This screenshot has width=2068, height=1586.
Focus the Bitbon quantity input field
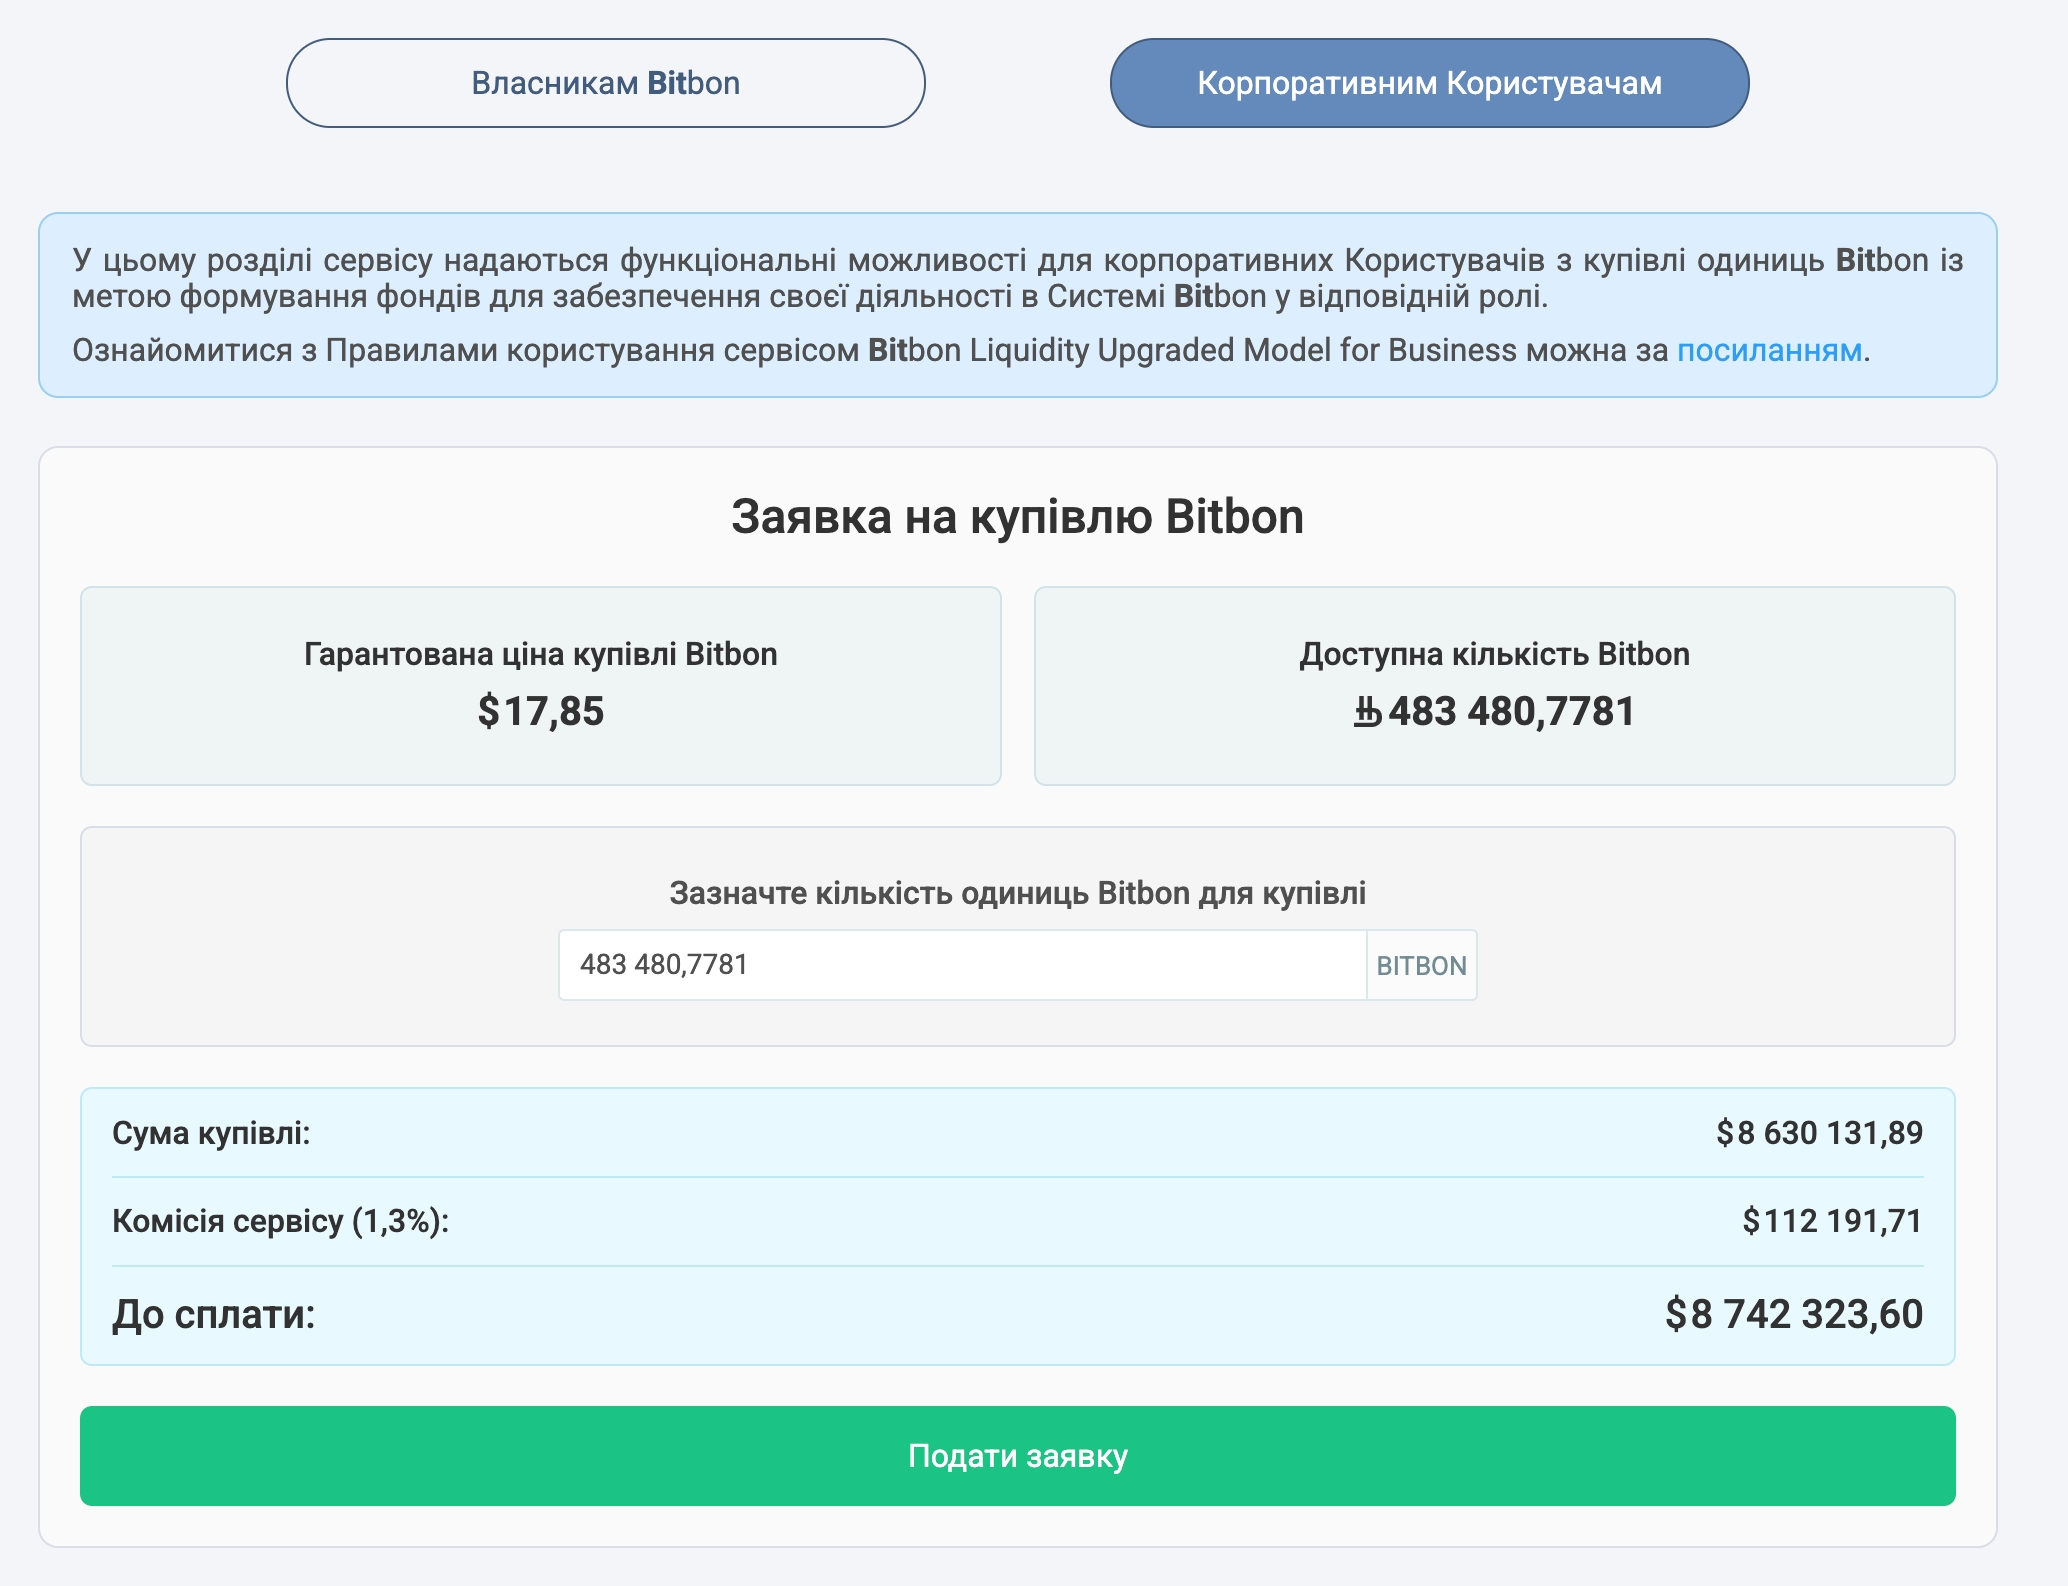[x=962, y=965]
